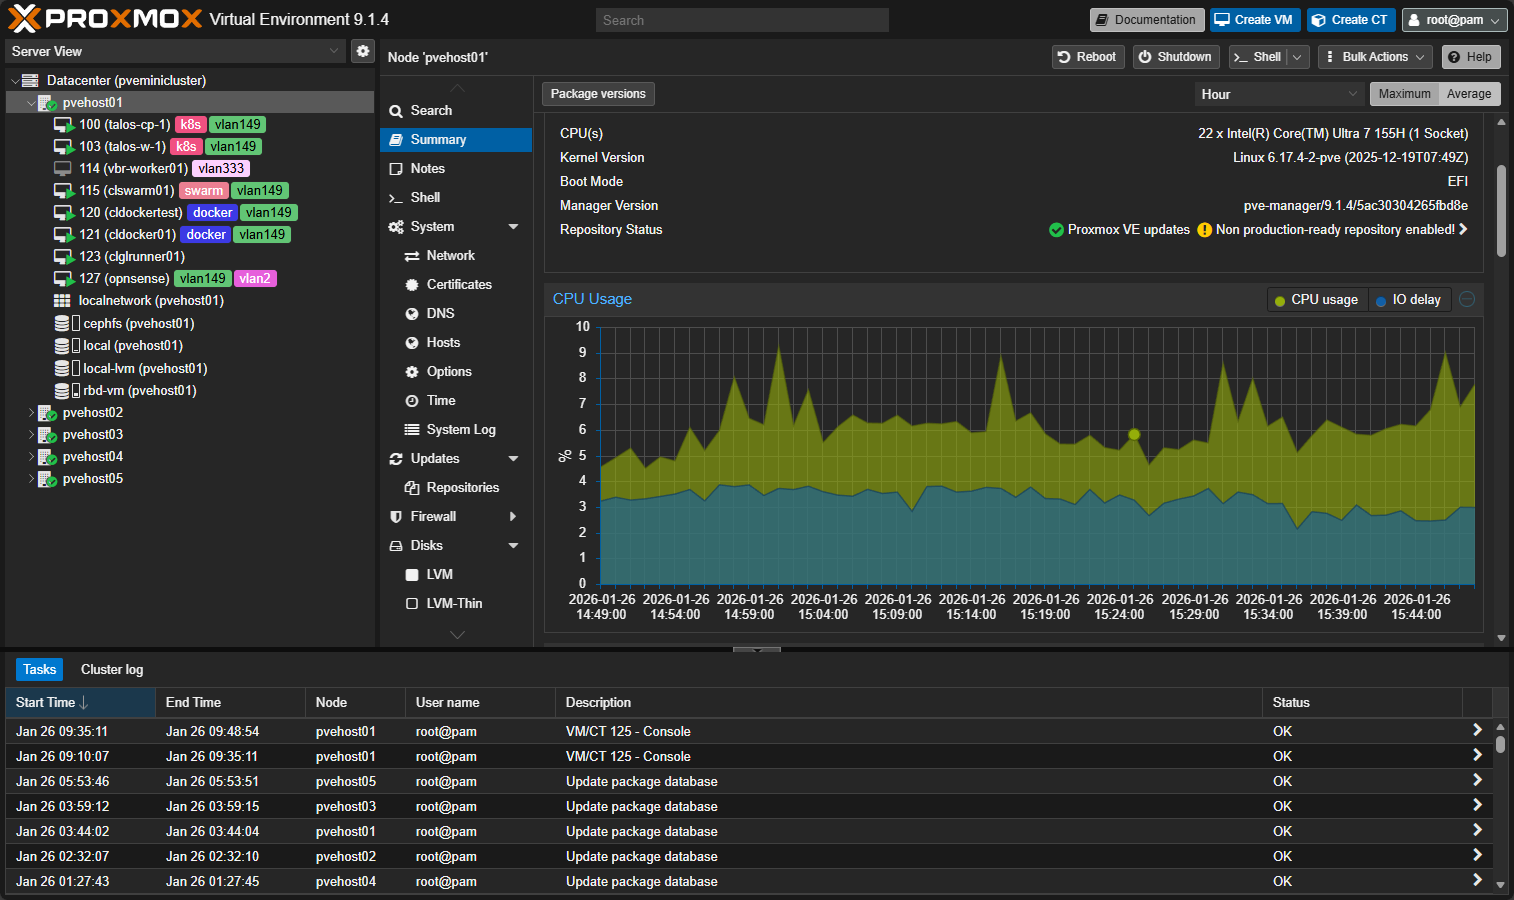This screenshot has height=900, width=1514.
Task: Switch to the Cluster log tab
Action: [x=111, y=669]
